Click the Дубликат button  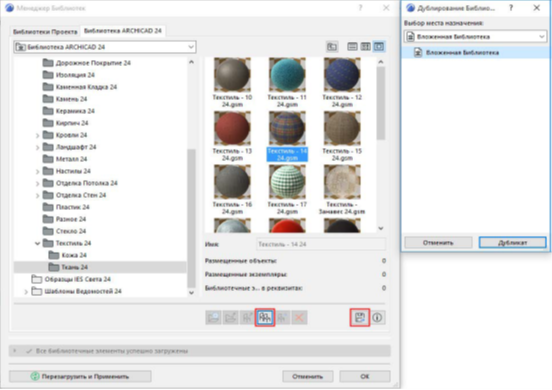[x=513, y=243]
